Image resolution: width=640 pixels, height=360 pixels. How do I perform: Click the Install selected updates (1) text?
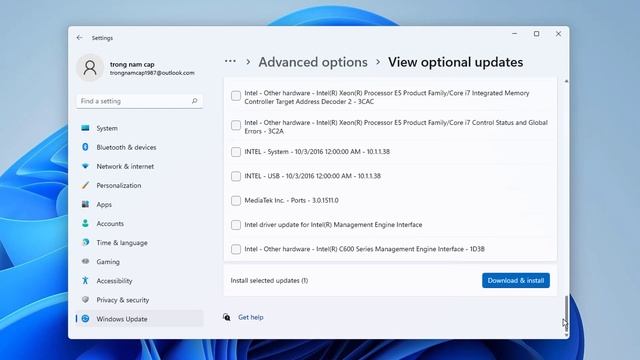(x=269, y=280)
